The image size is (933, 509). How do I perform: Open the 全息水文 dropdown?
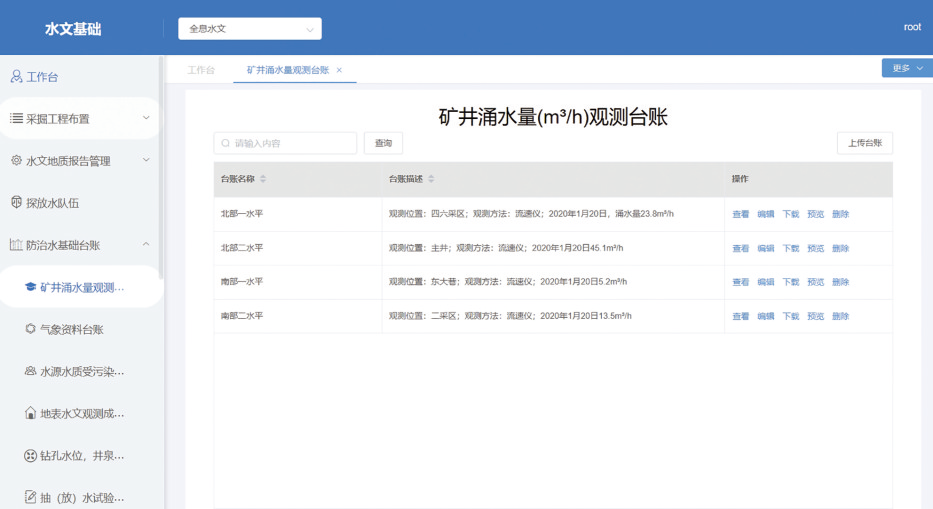coord(250,29)
